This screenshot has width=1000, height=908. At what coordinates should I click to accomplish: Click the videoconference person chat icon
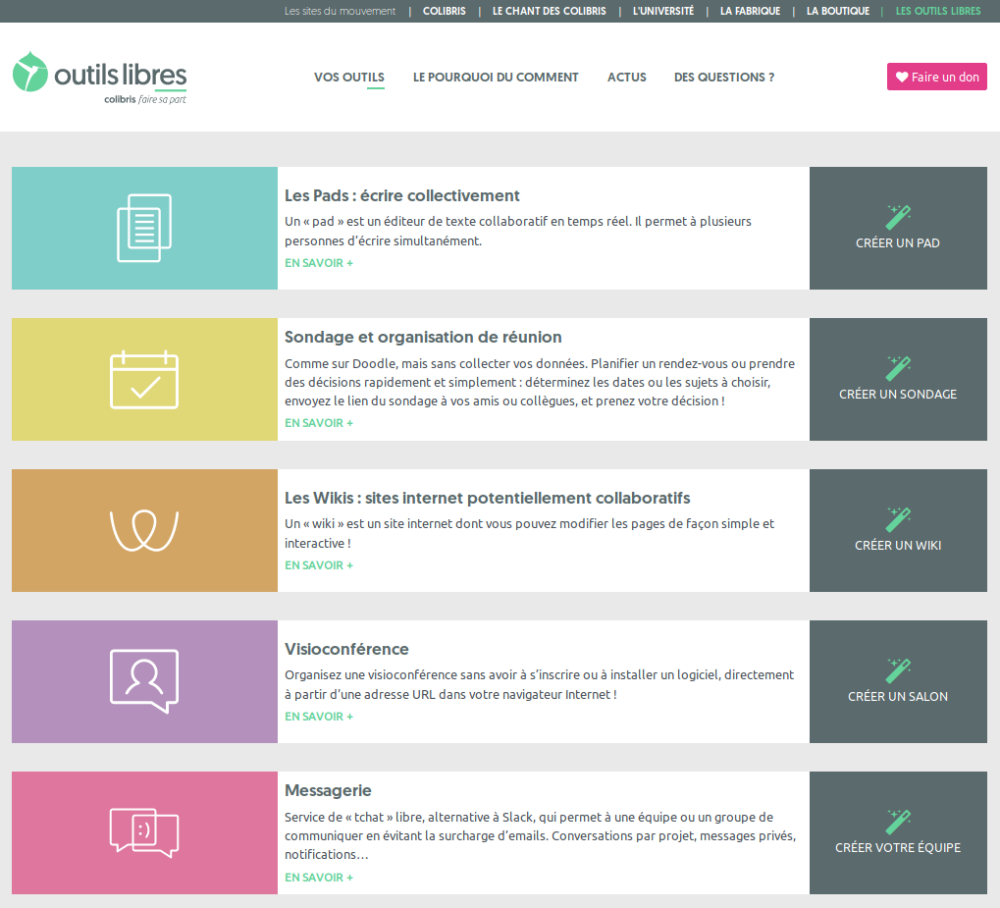[x=144, y=681]
